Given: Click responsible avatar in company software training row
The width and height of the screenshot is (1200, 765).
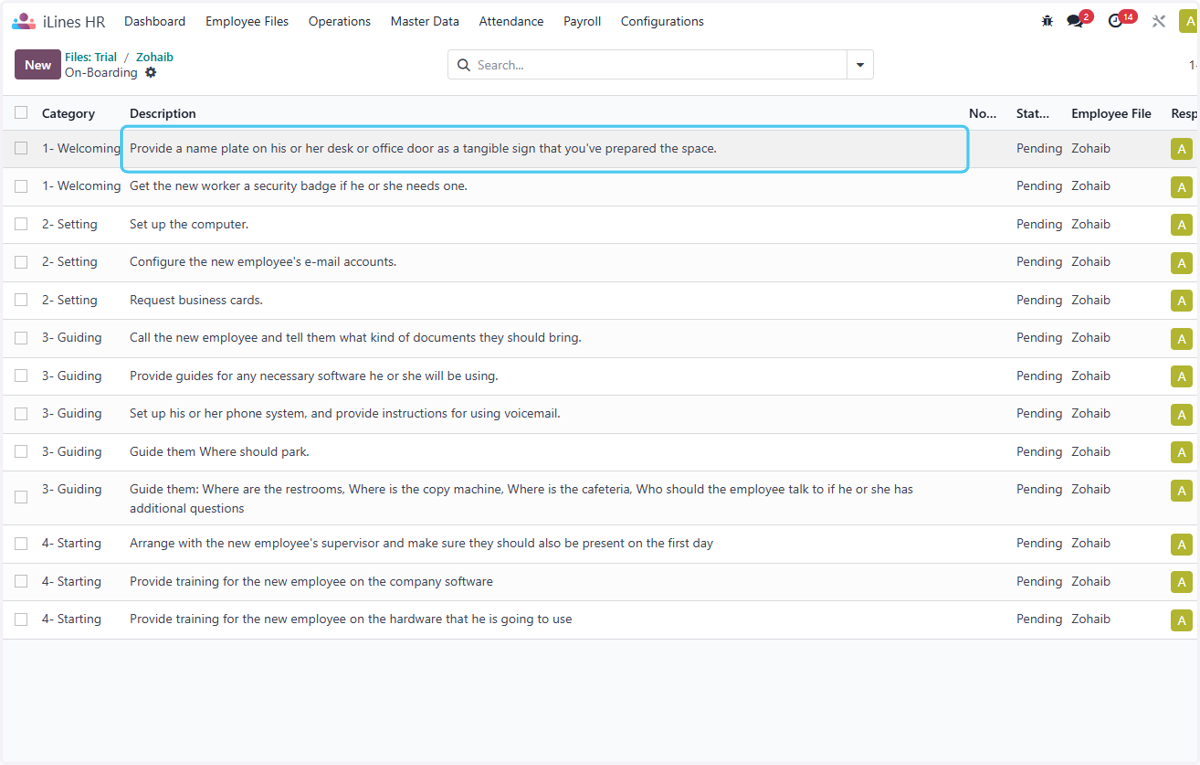Looking at the screenshot, I should [x=1182, y=583].
